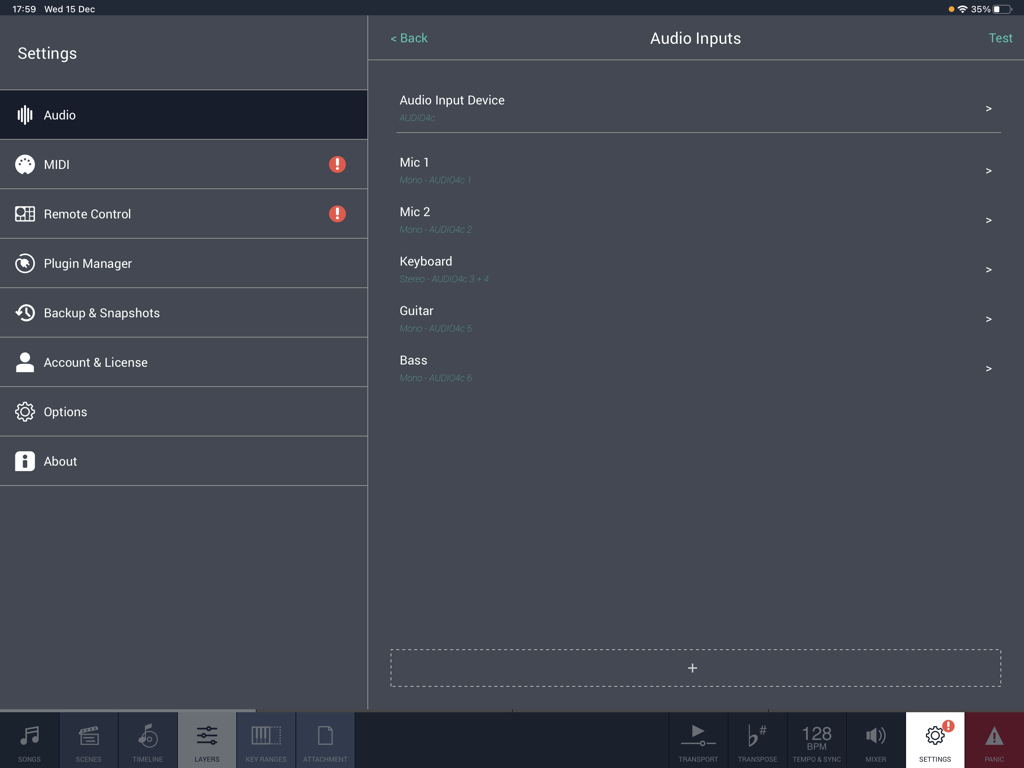
Task: Select the Layers icon
Action: (x=206, y=740)
